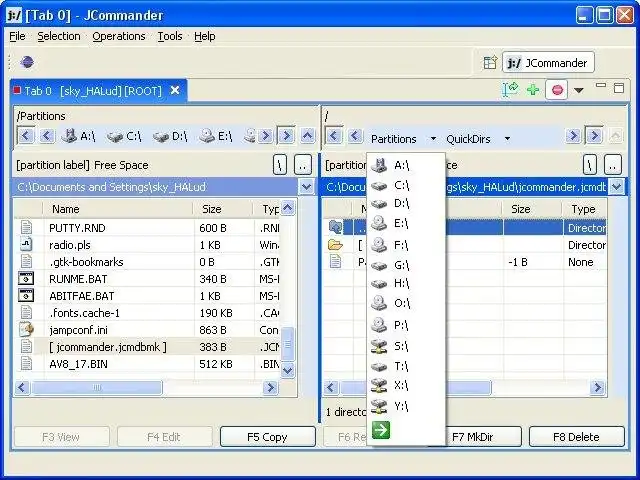Image resolution: width=640 pixels, height=480 pixels.
Task: Open the Help menu
Action: coord(204,36)
